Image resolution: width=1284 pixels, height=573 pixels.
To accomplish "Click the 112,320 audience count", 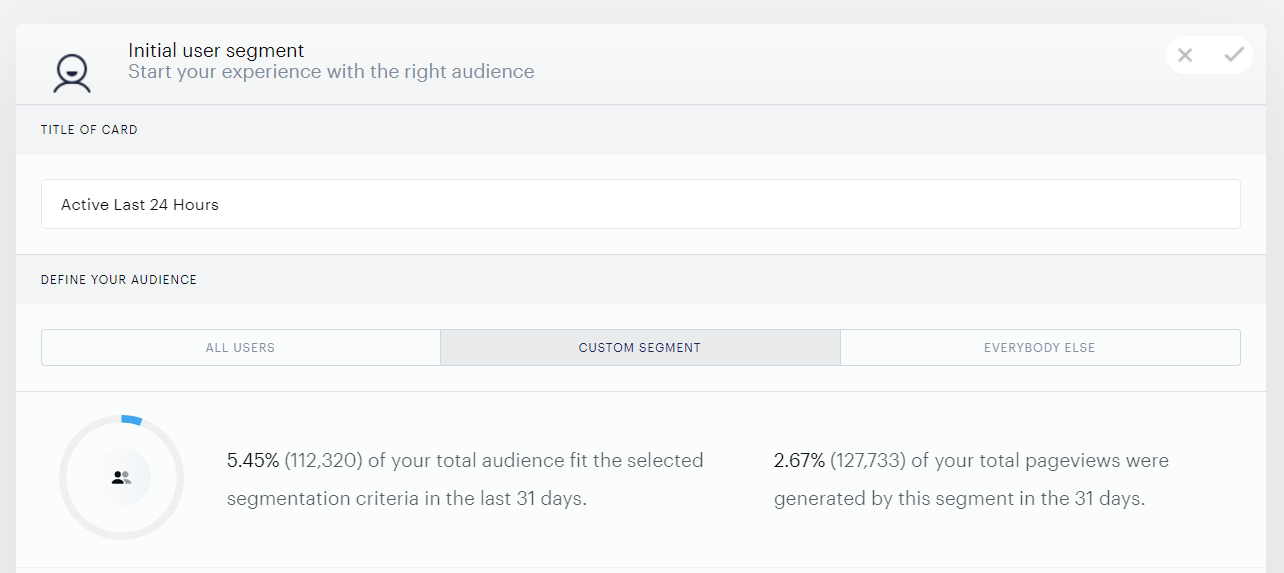I will coord(324,461).
